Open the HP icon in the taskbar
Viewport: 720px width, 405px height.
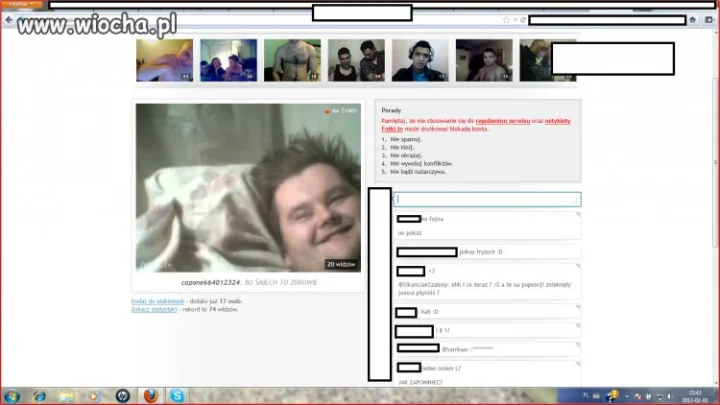point(123,395)
